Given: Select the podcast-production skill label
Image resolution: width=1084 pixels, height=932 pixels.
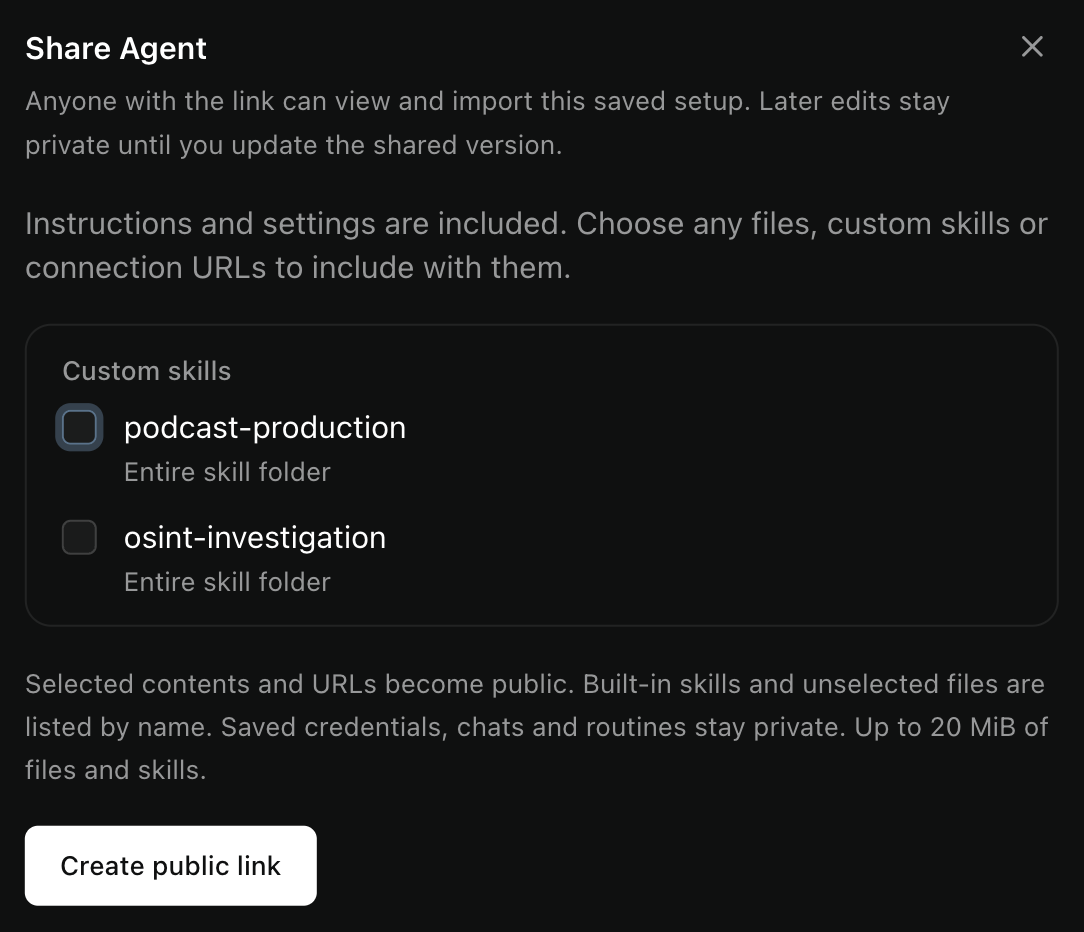Looking at the screenshot, I should point(265,427).
